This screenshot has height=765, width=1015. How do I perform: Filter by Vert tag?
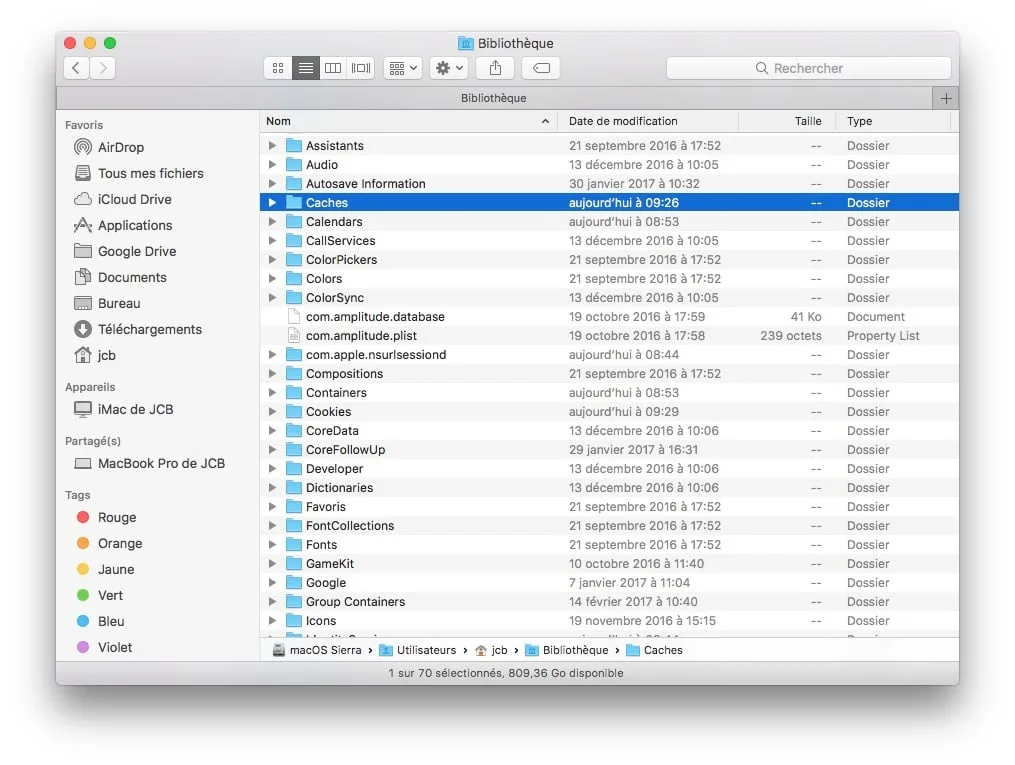(100, 595)
